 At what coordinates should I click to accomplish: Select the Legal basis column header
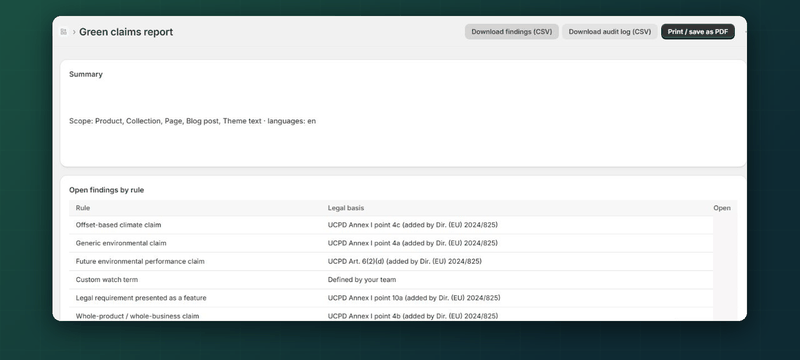point(345,208)
